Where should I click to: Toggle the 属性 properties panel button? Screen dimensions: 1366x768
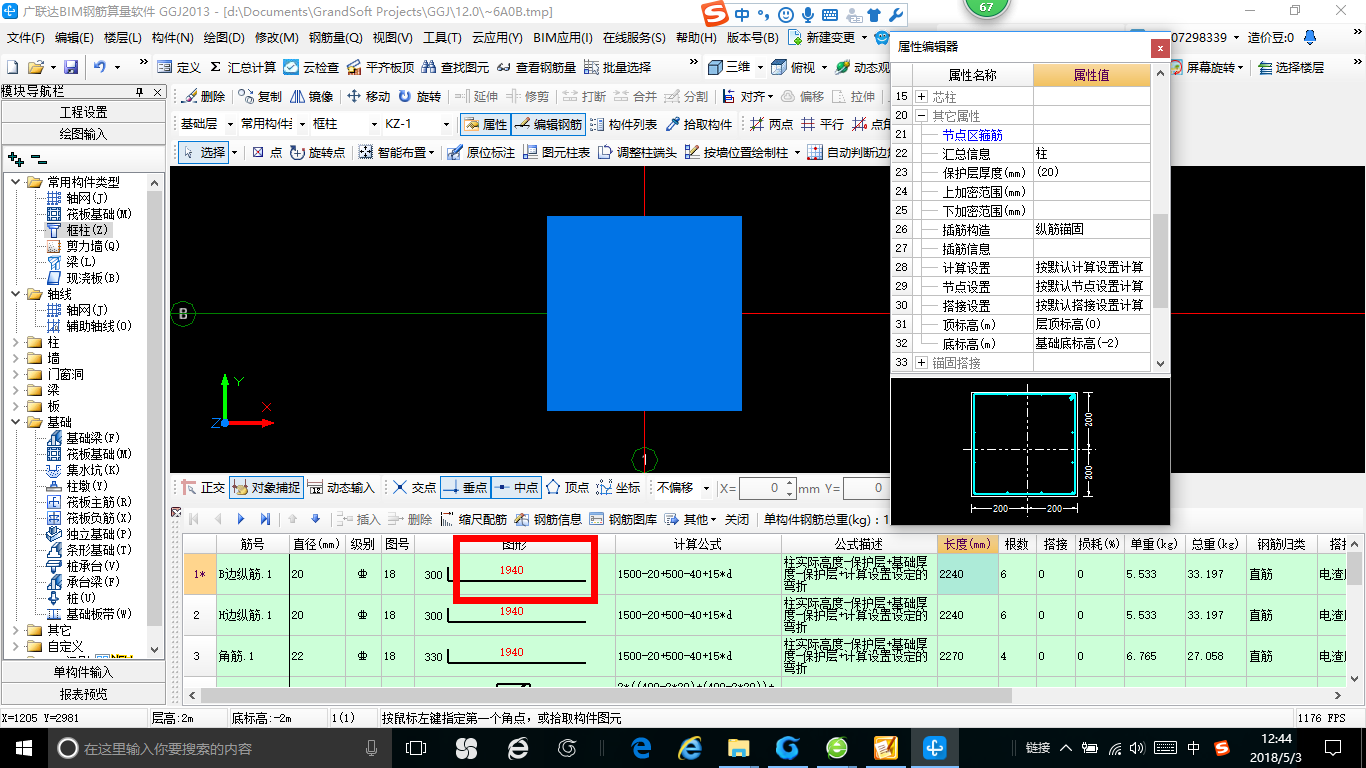(486, 125)
